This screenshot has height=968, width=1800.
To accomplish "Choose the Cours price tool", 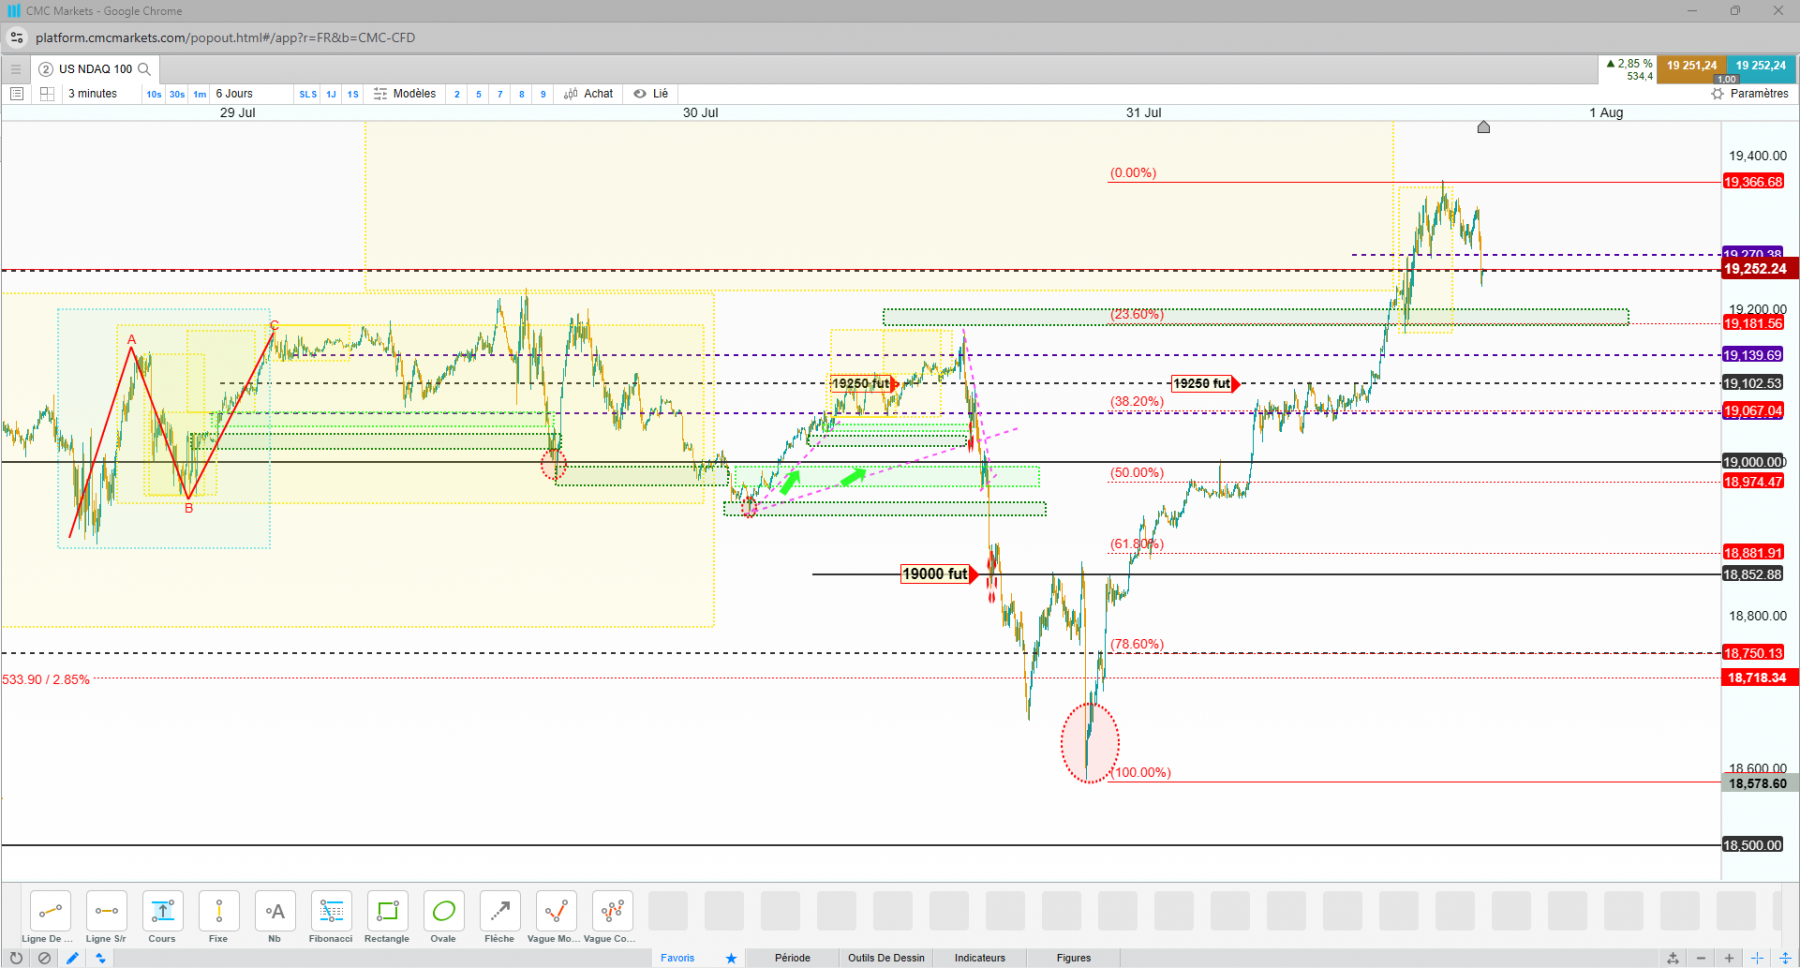I will [162, 911].
